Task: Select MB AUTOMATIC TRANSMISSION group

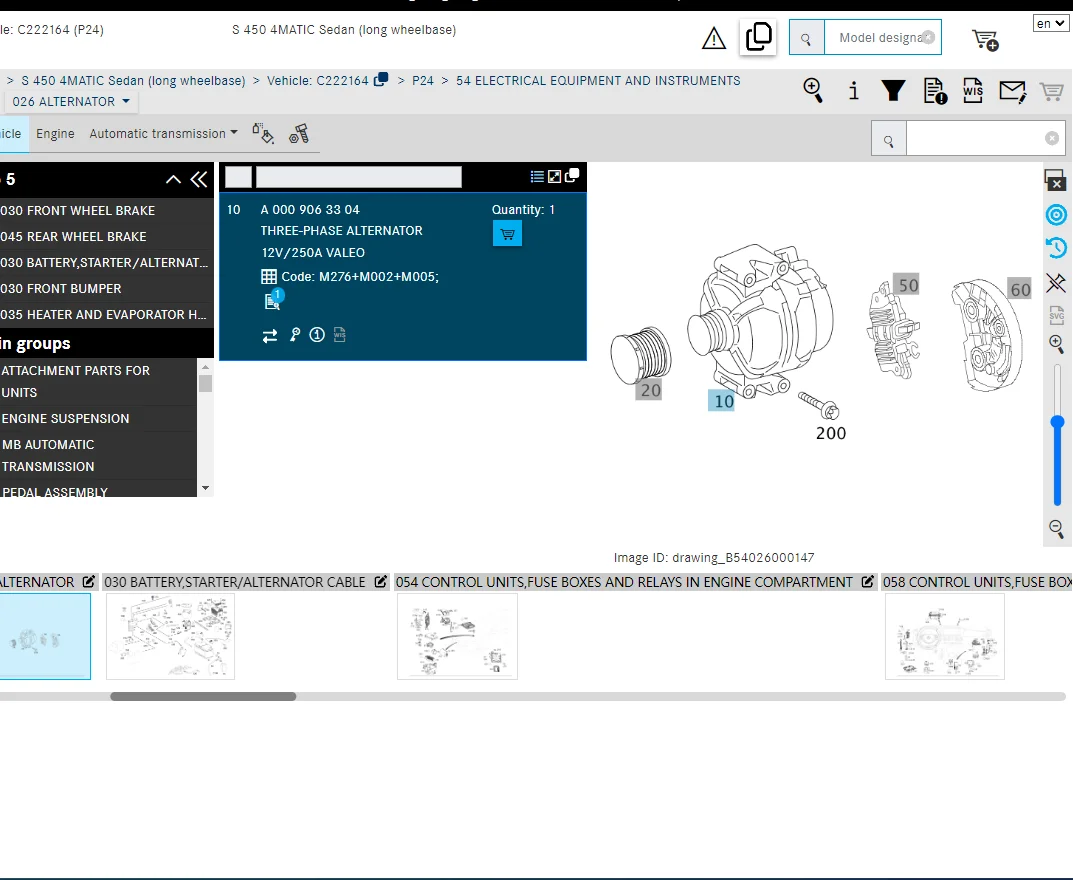Action: [99, 456]
